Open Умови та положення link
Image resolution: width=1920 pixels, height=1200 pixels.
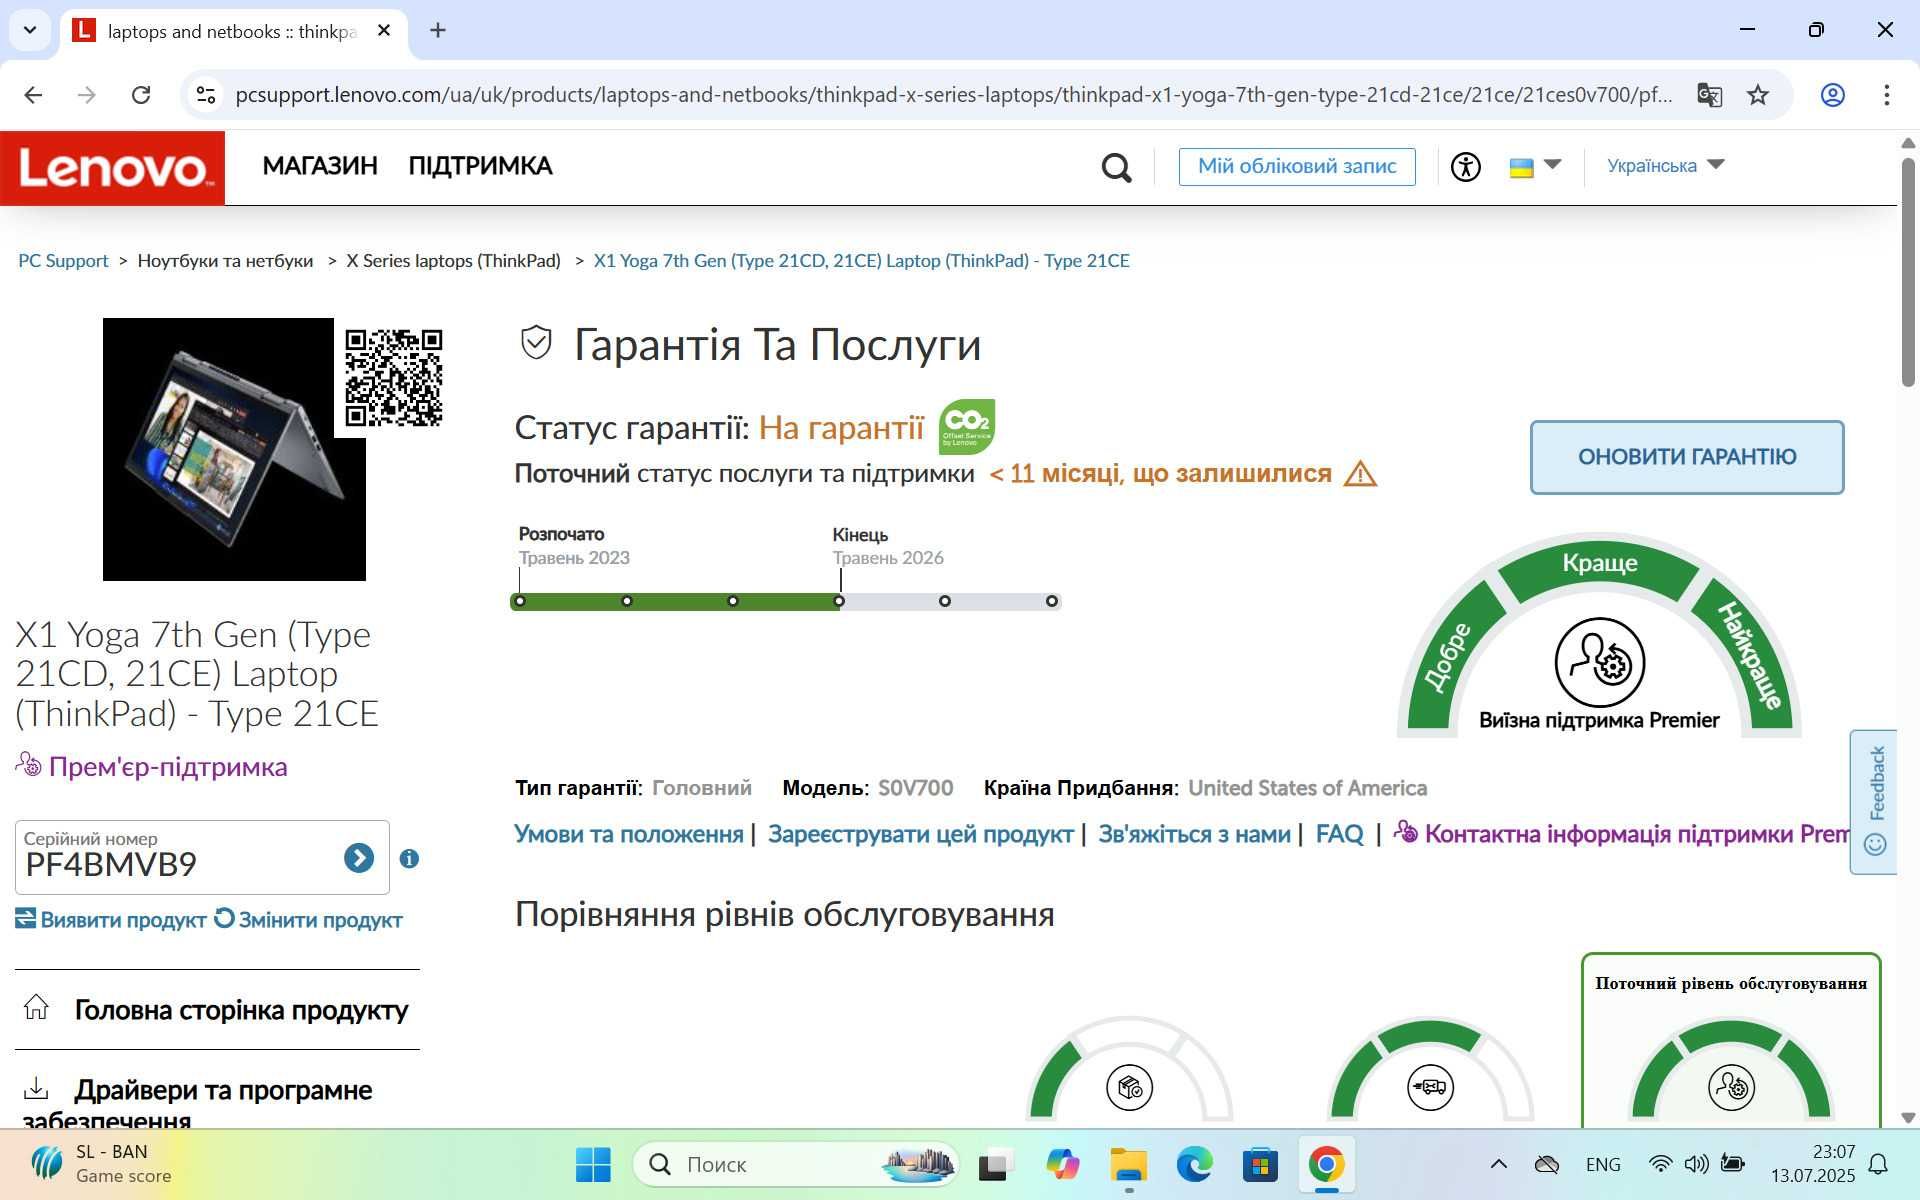coord(628,834)
